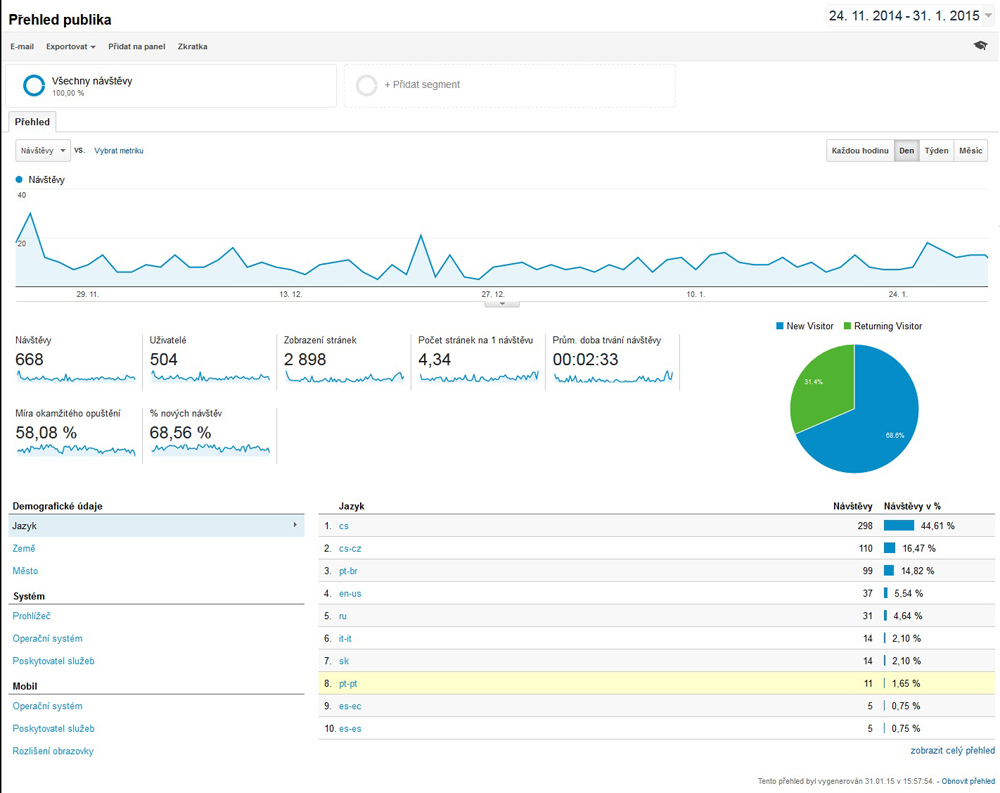
Task: Open the Návštěvy metric dropdown
Action: coord(44,151)
